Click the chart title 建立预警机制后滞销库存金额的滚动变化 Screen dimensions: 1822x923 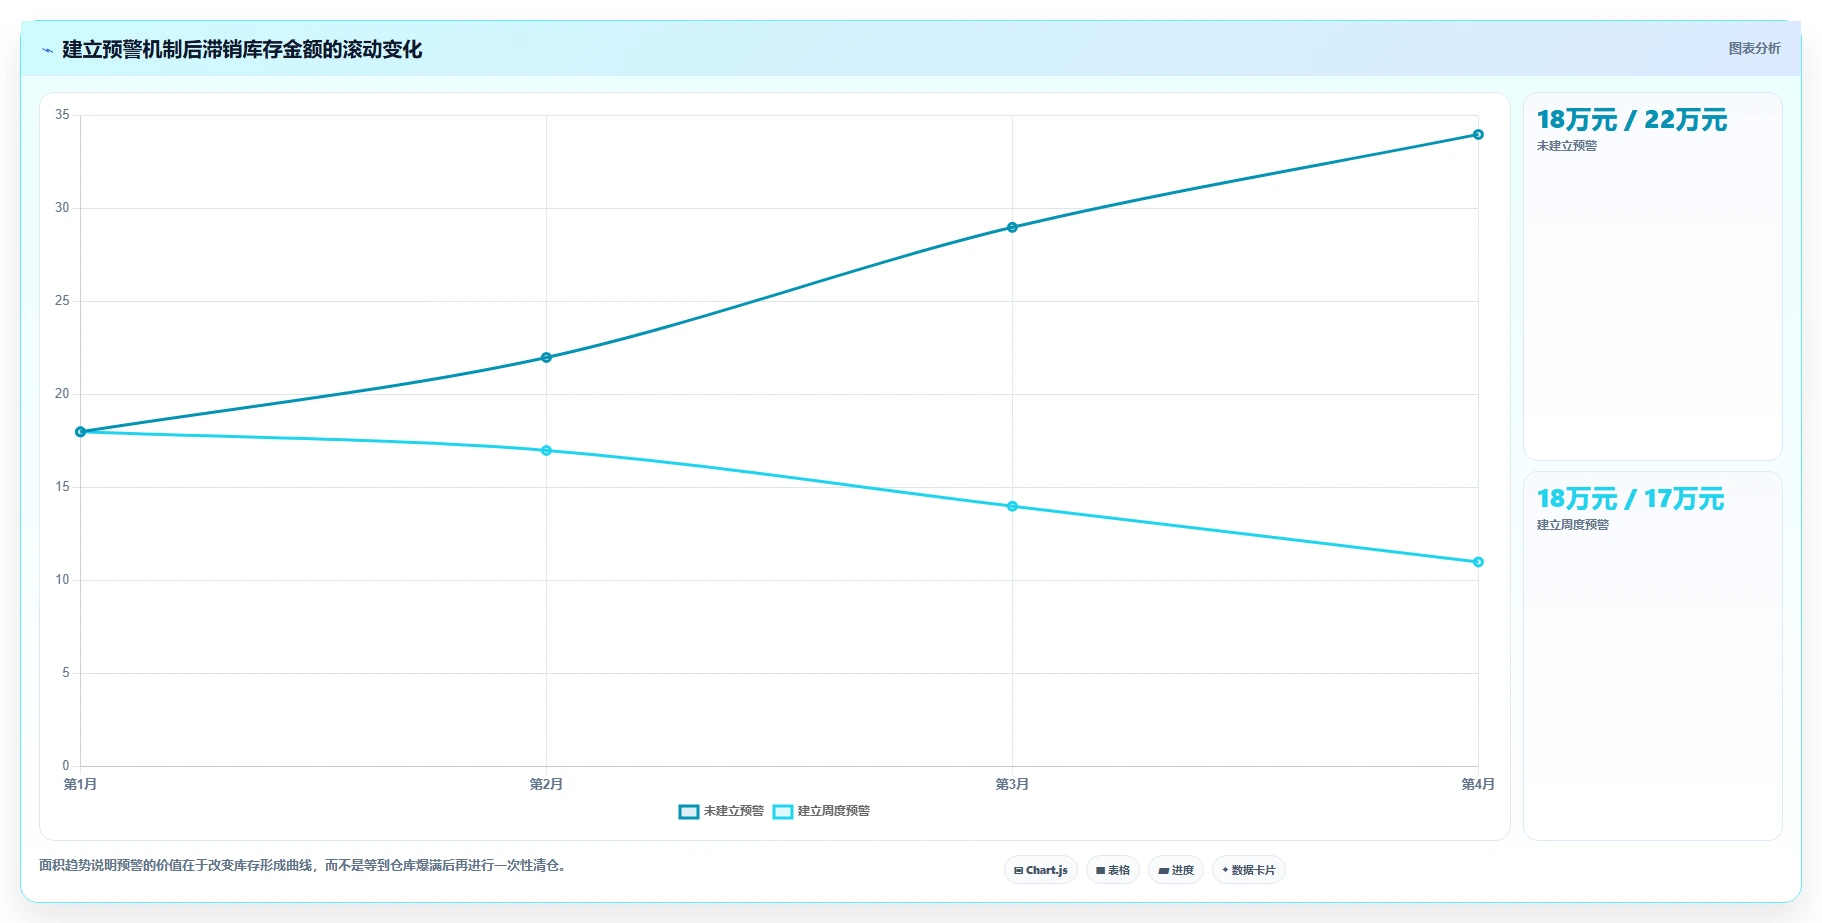point(242,50)
